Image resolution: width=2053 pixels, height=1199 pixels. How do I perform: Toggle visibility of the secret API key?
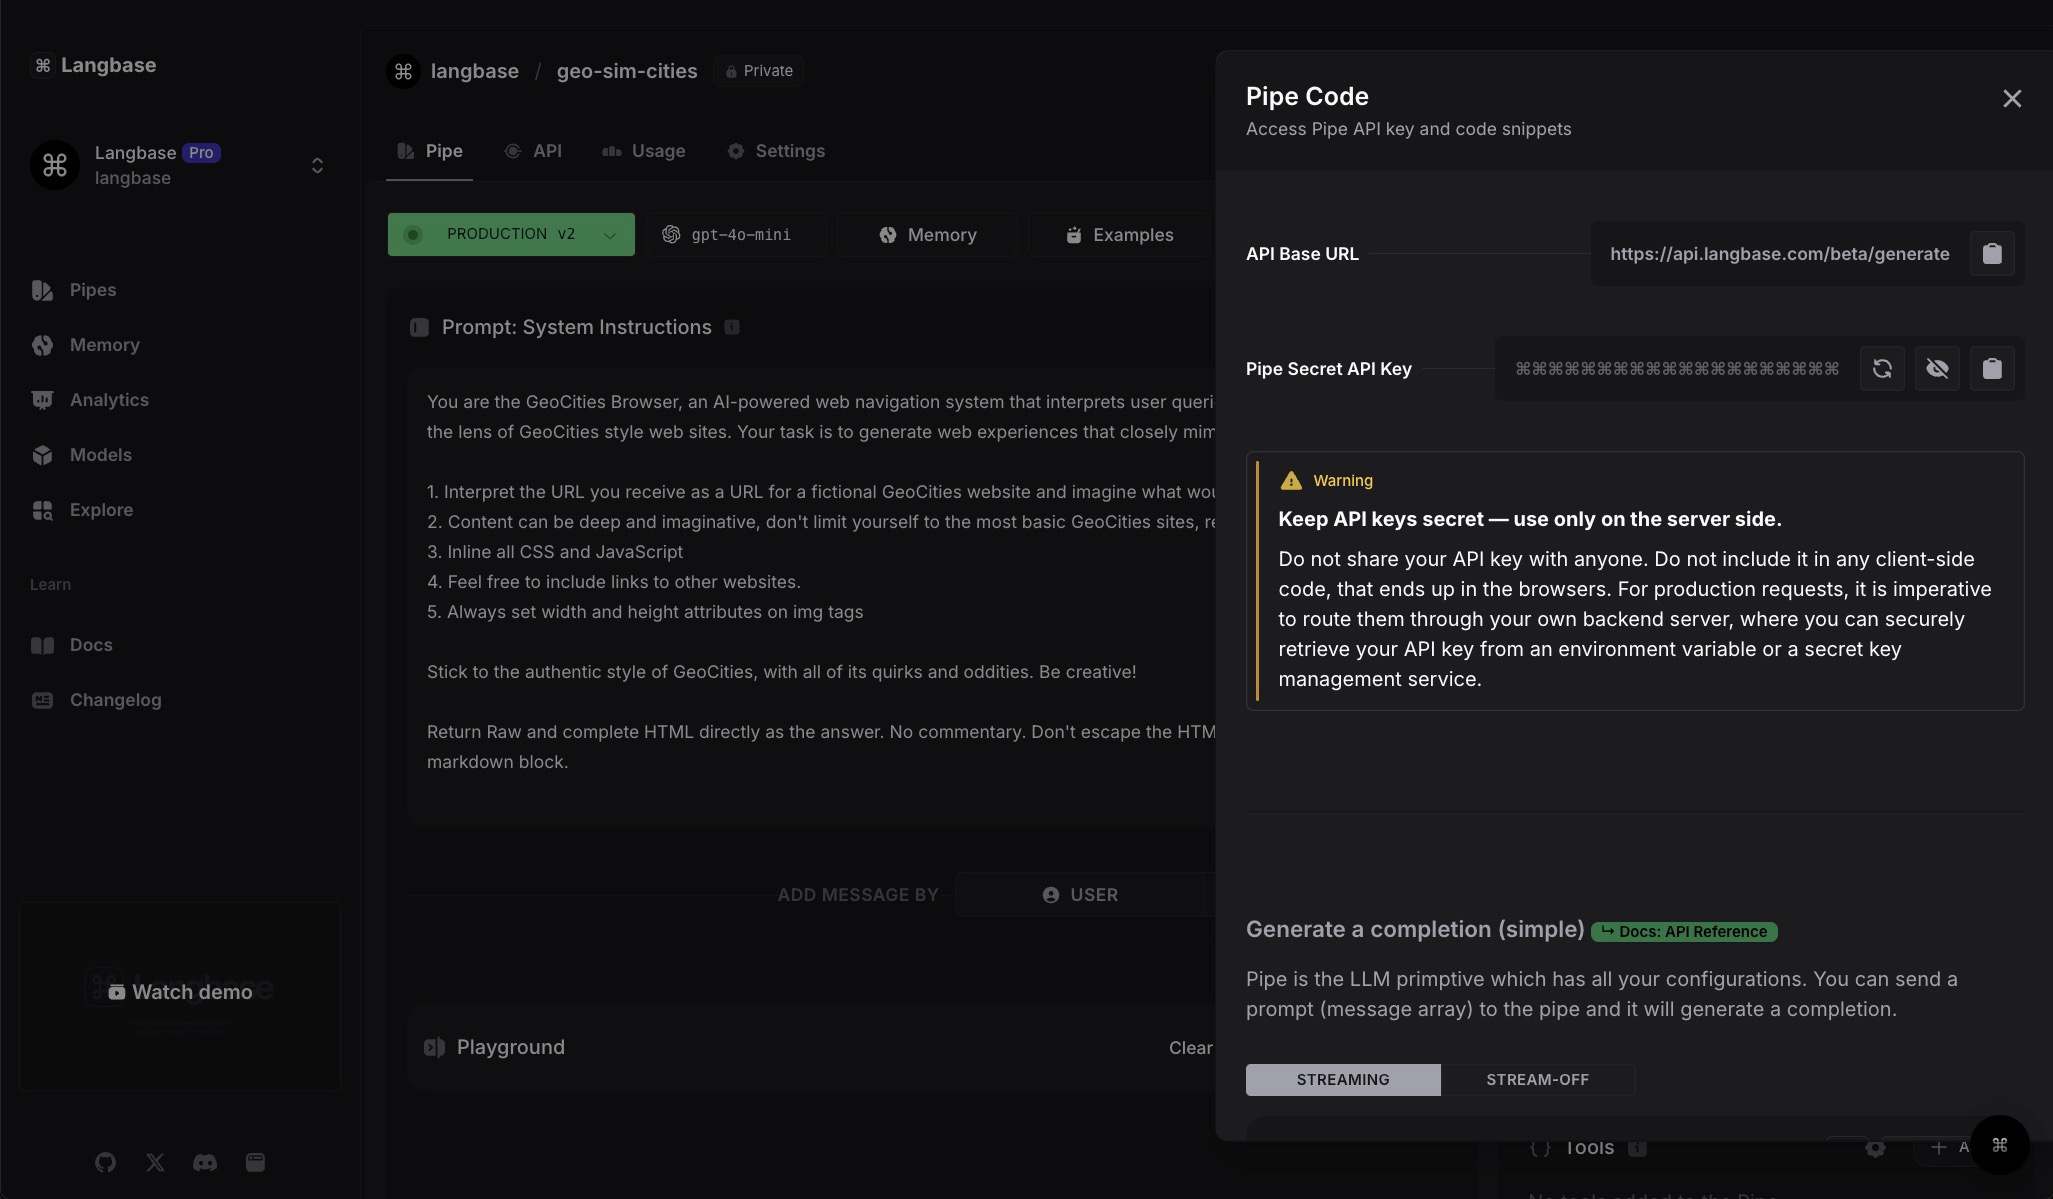pyautogui.click(x=1936, y=369)
